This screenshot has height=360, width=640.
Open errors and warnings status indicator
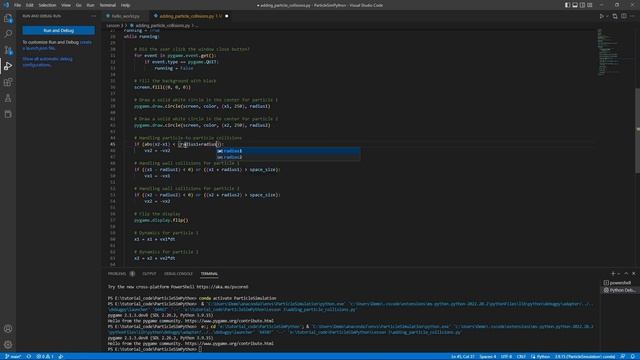(44, 356)
